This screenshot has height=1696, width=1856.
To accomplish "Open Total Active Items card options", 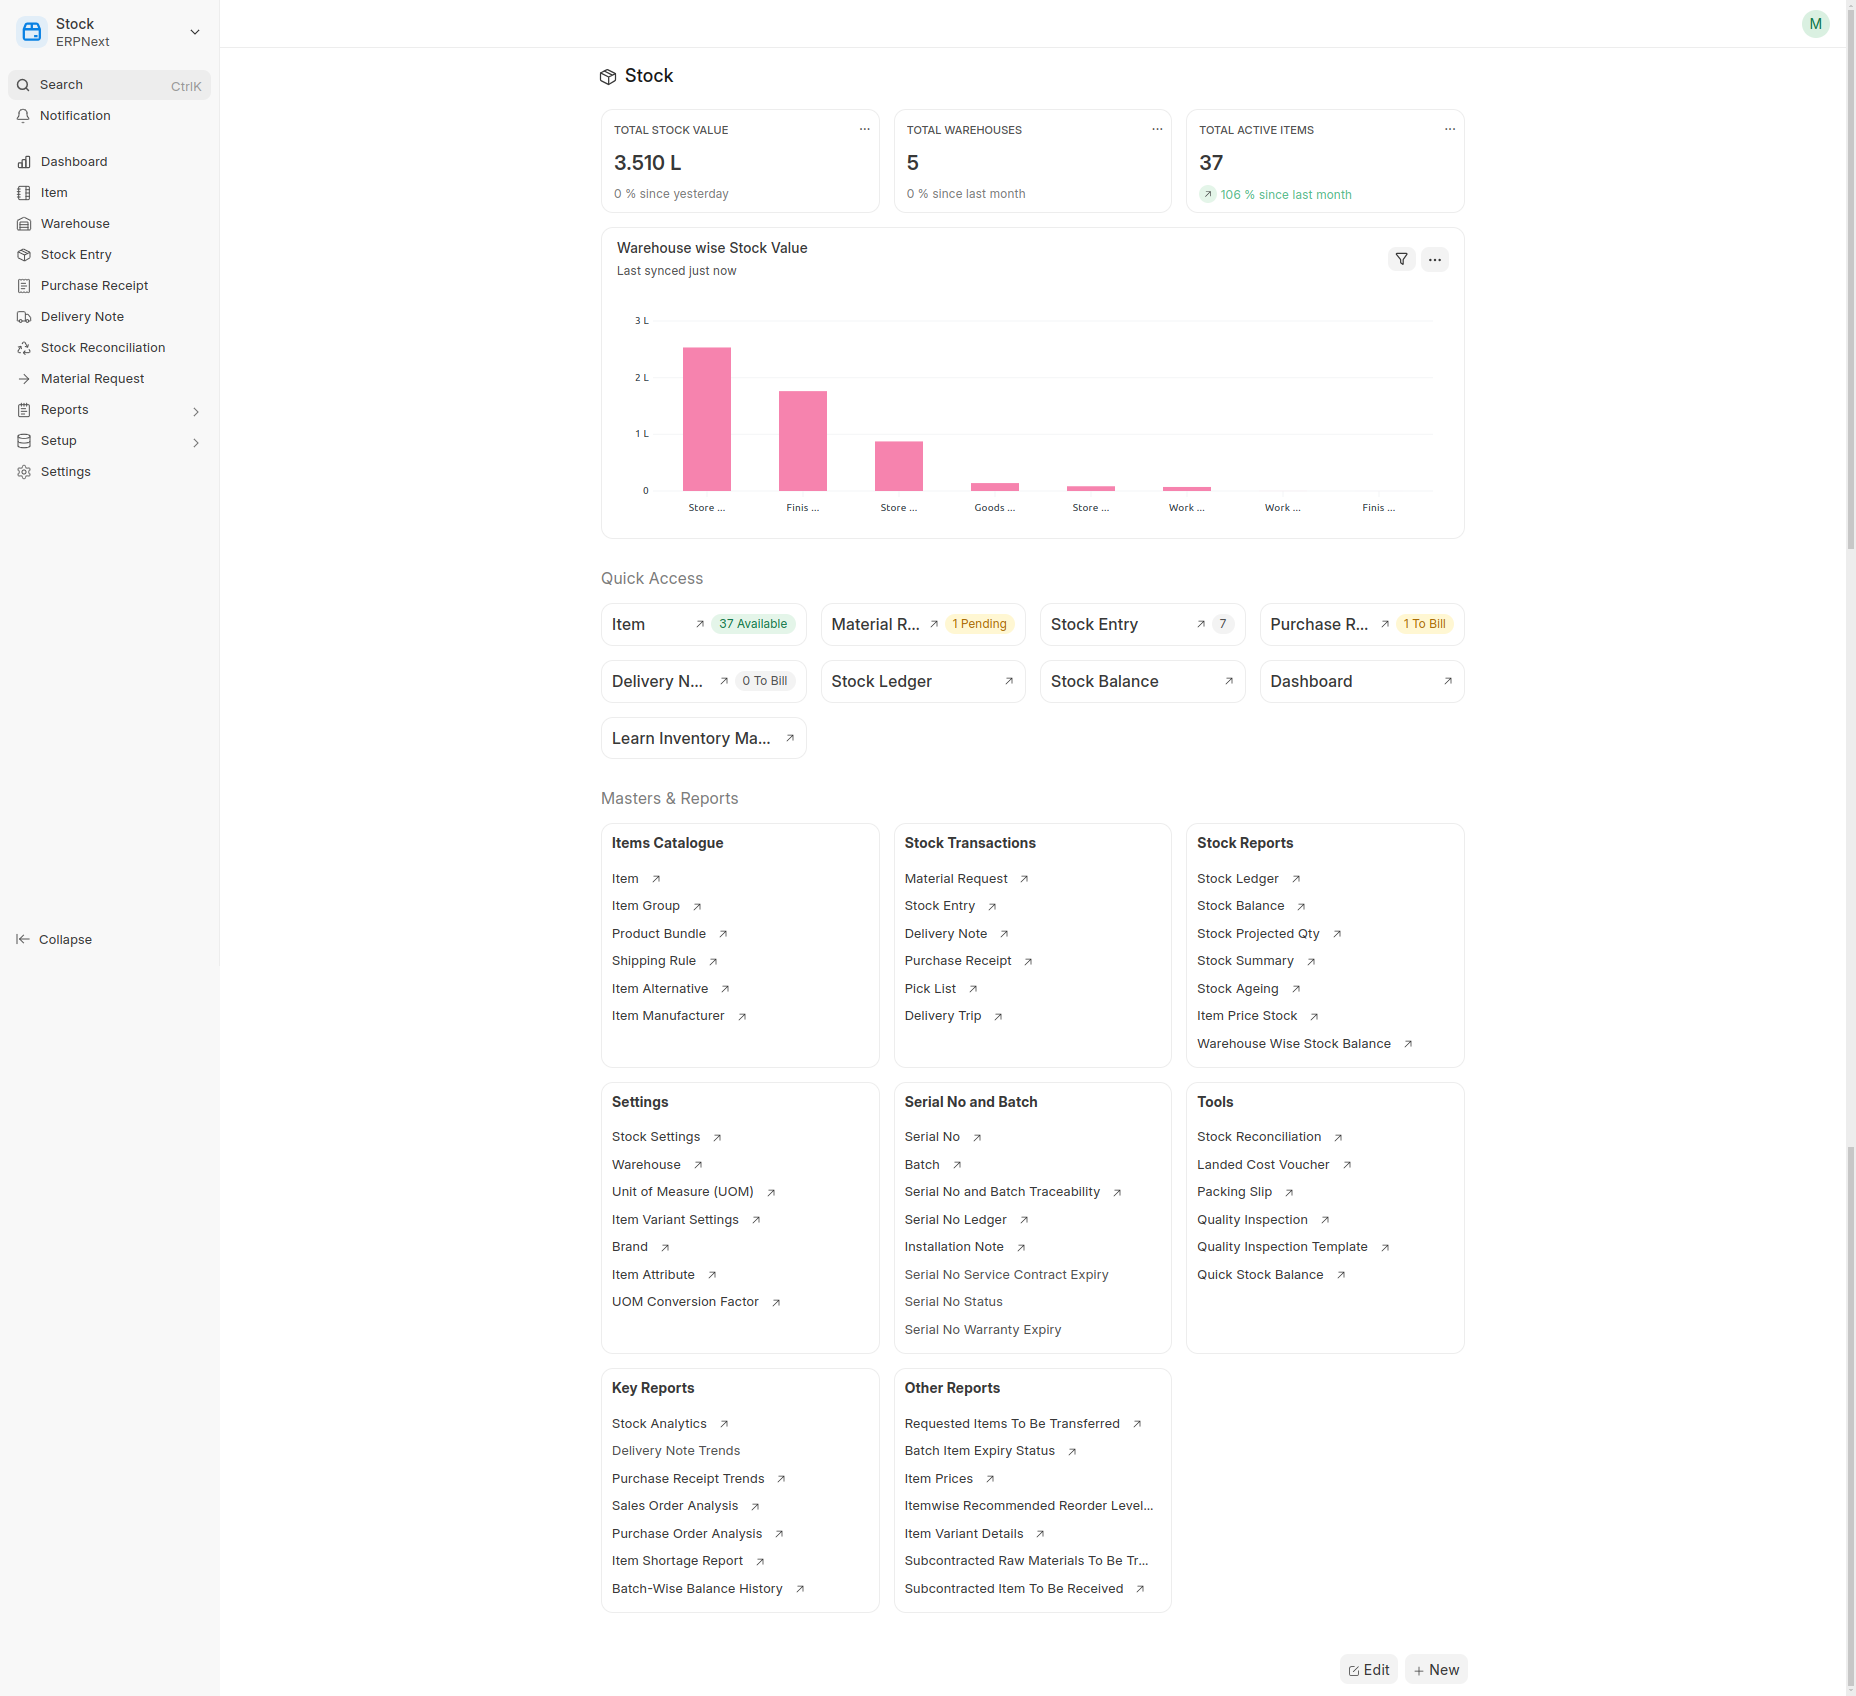I will tap(1449, 130).
